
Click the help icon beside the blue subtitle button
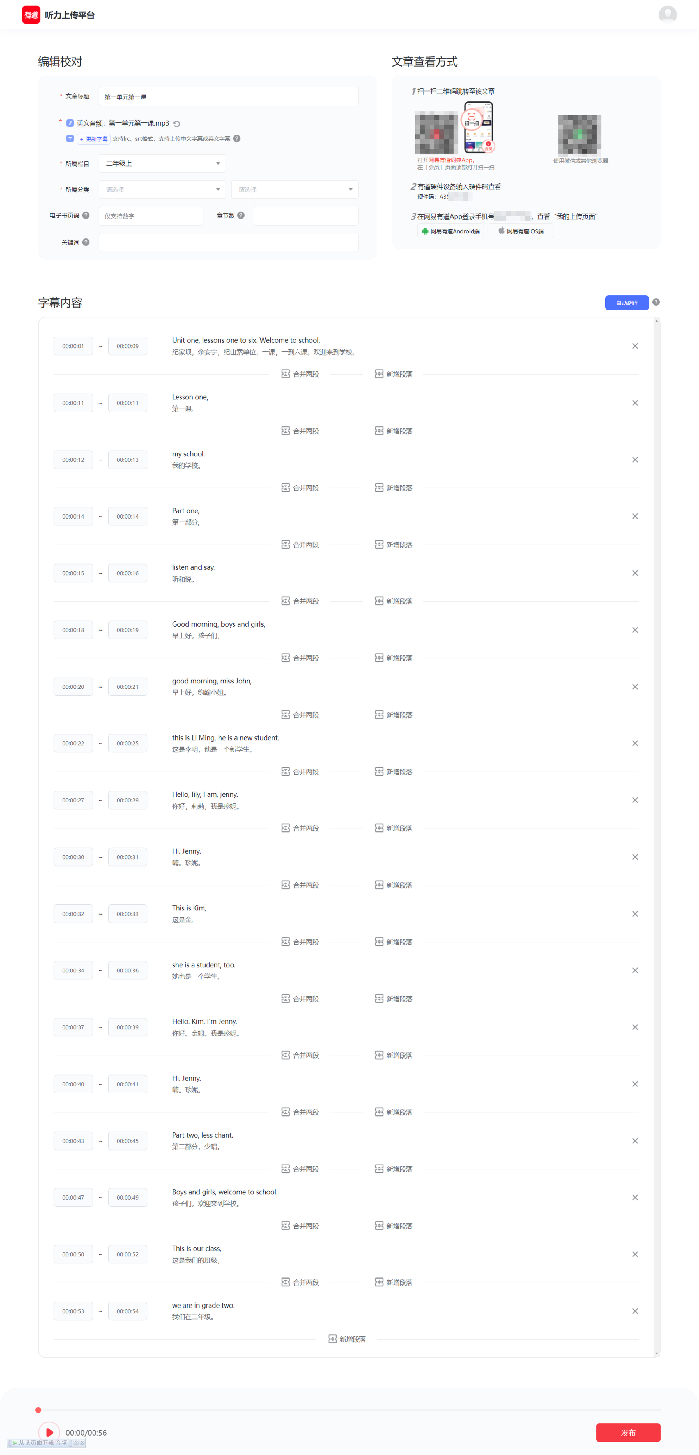656,302
